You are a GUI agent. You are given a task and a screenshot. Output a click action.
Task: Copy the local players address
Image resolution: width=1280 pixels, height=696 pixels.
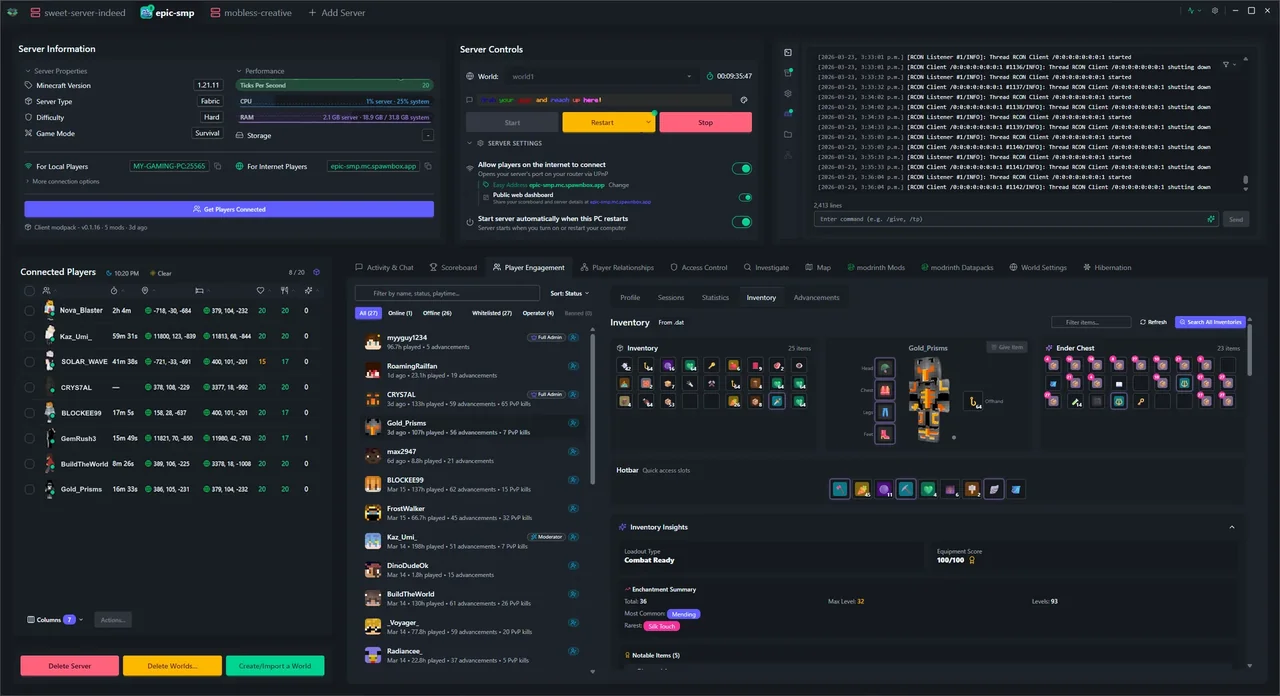[217, 166]
